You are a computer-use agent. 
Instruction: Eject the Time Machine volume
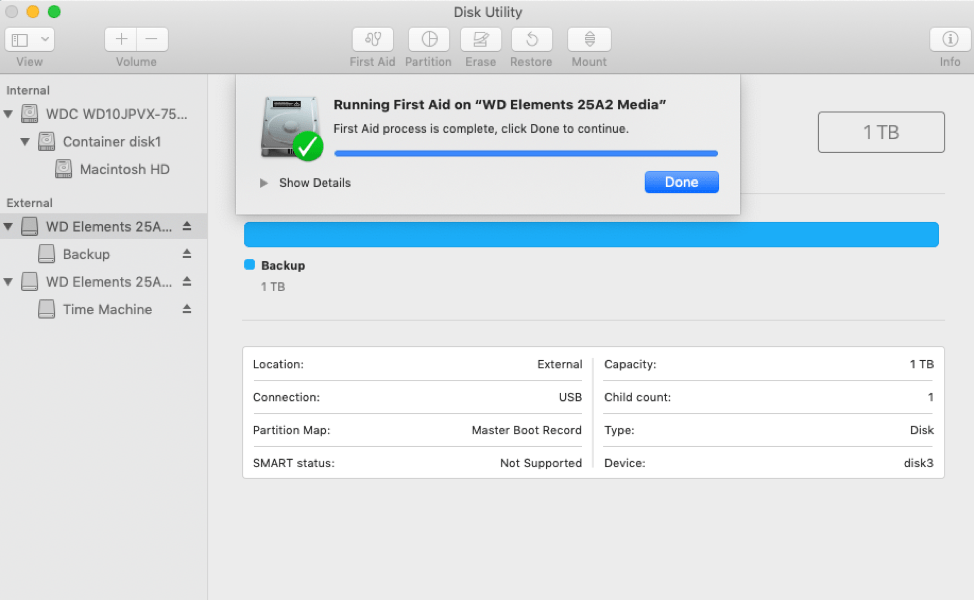point(186,310)
